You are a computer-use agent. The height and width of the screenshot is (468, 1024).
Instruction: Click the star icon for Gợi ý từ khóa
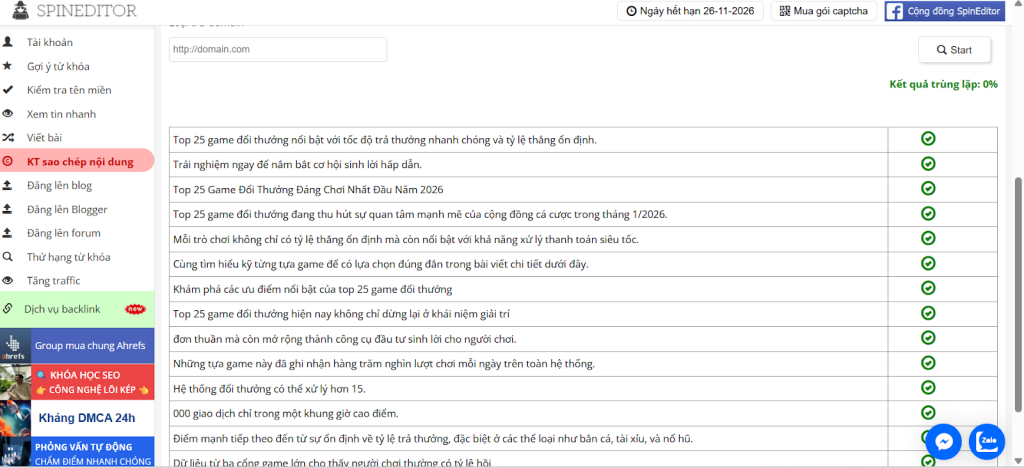click(x=8, y=66)
